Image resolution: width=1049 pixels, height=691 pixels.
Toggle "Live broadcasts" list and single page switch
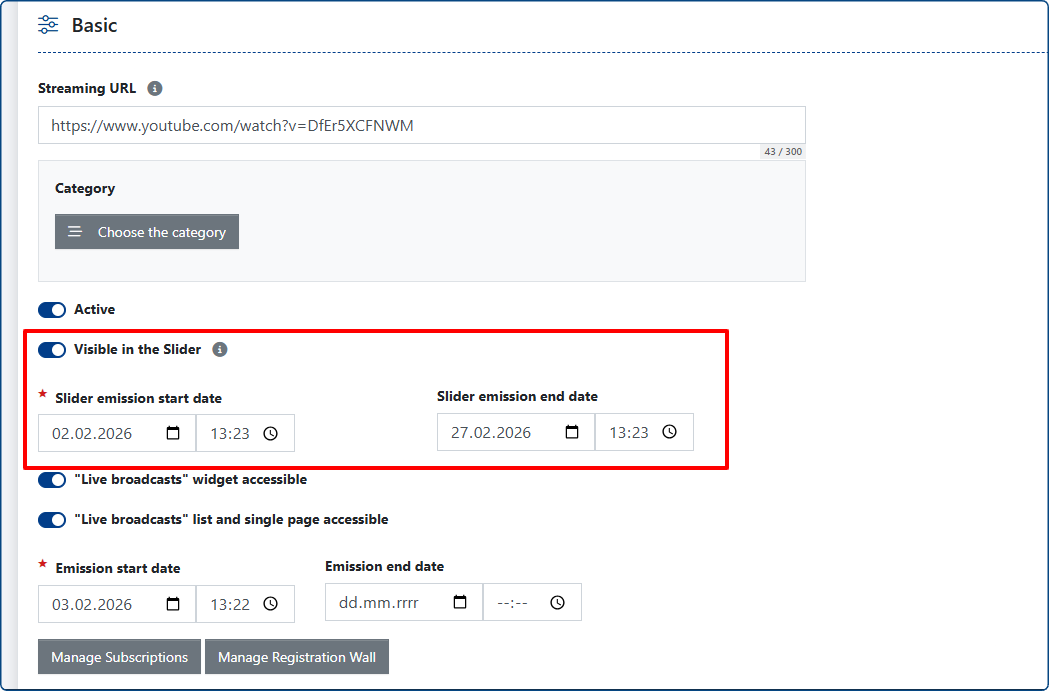(x=52, y=520)
